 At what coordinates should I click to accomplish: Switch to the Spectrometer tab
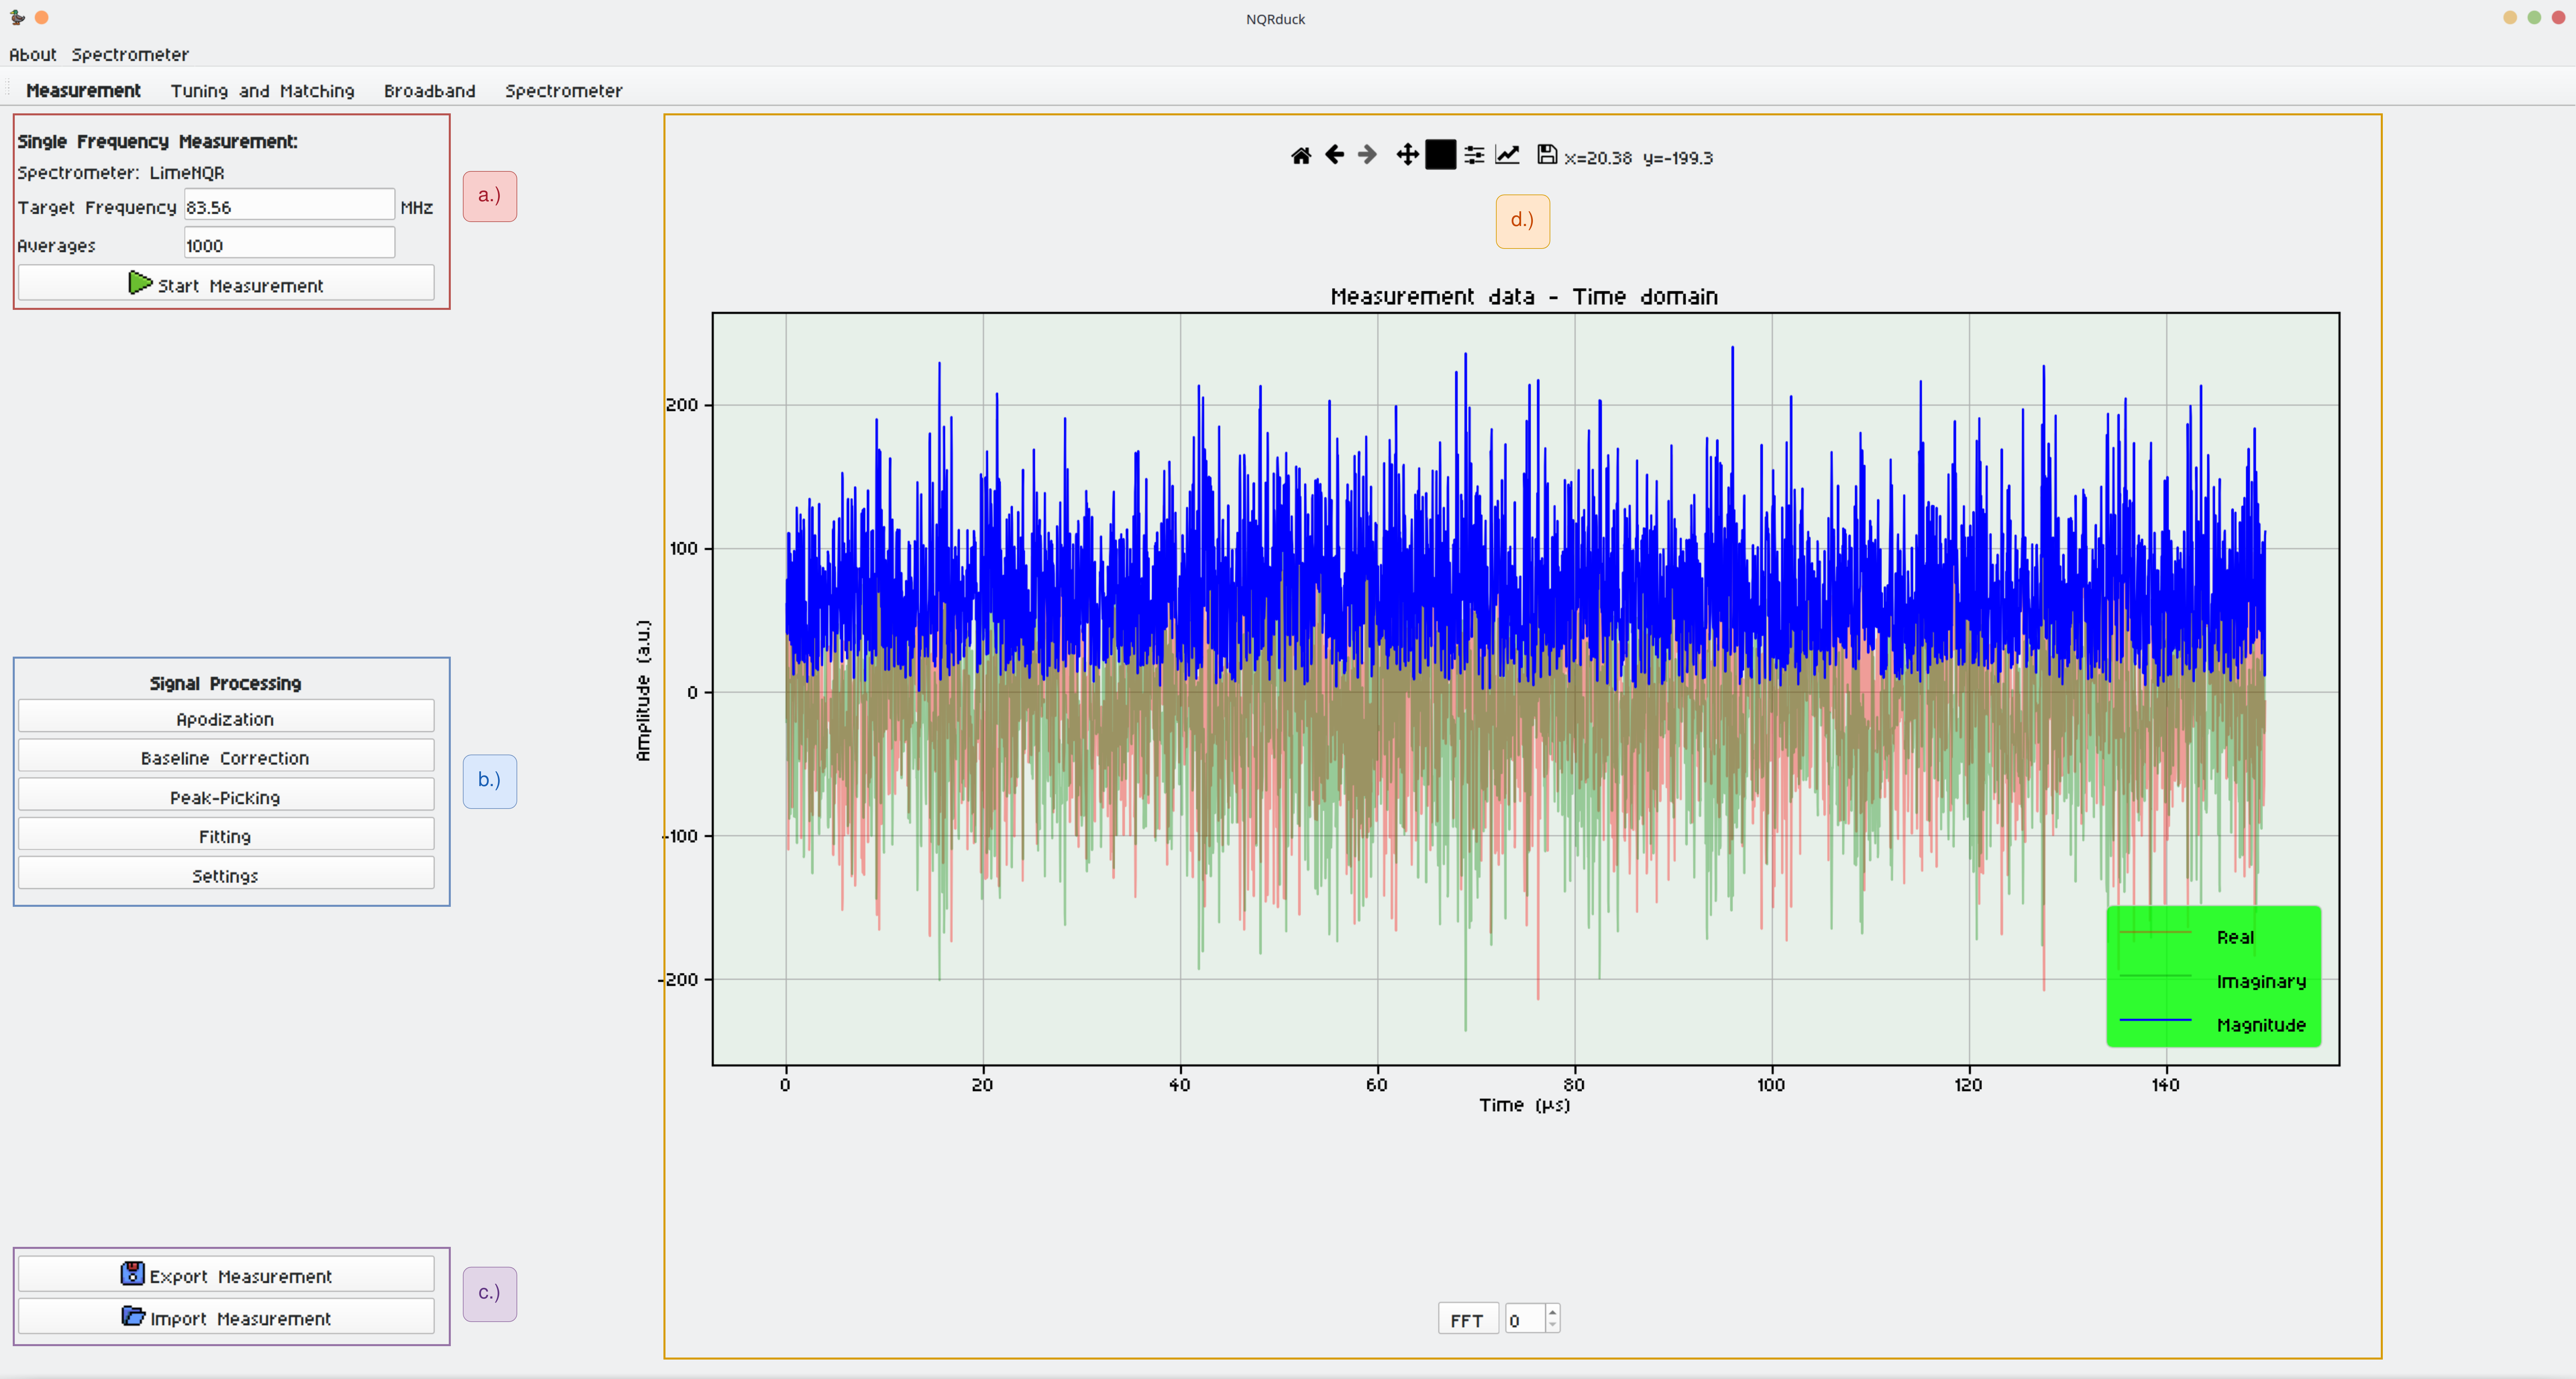(563, 91)
